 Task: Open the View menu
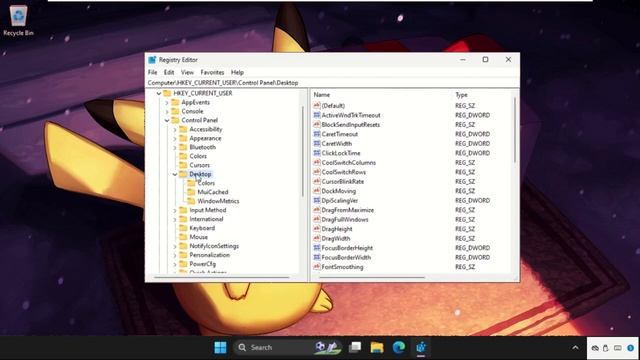[x=187, y=72]
